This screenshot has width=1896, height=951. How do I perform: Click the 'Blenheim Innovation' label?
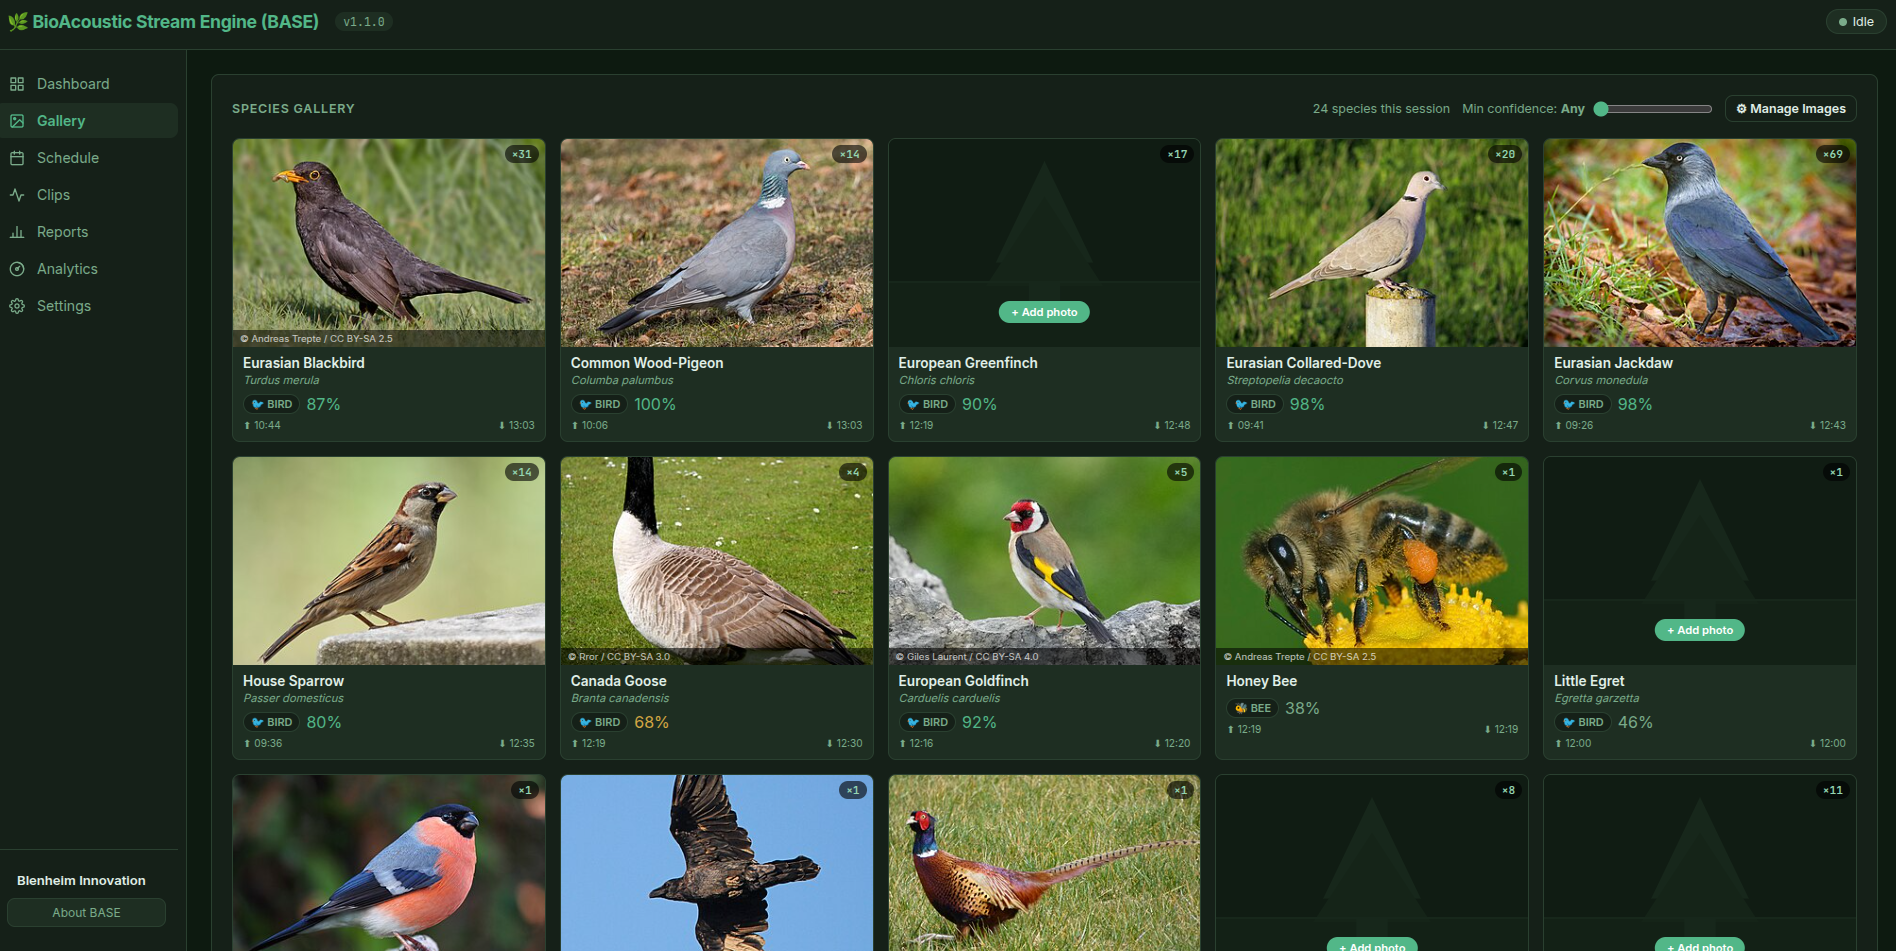point(81,881)
